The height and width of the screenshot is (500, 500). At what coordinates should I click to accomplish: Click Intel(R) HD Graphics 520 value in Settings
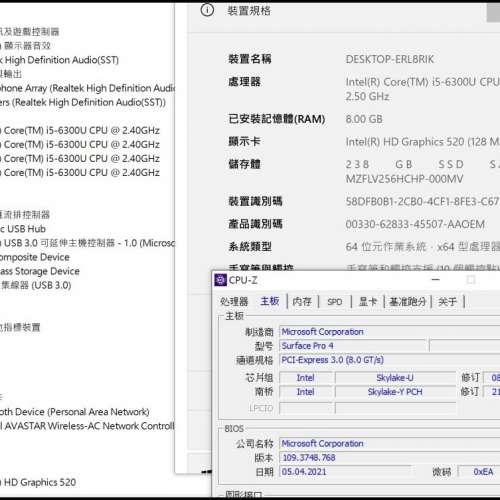pyautogui.click(x=422, y=142)
